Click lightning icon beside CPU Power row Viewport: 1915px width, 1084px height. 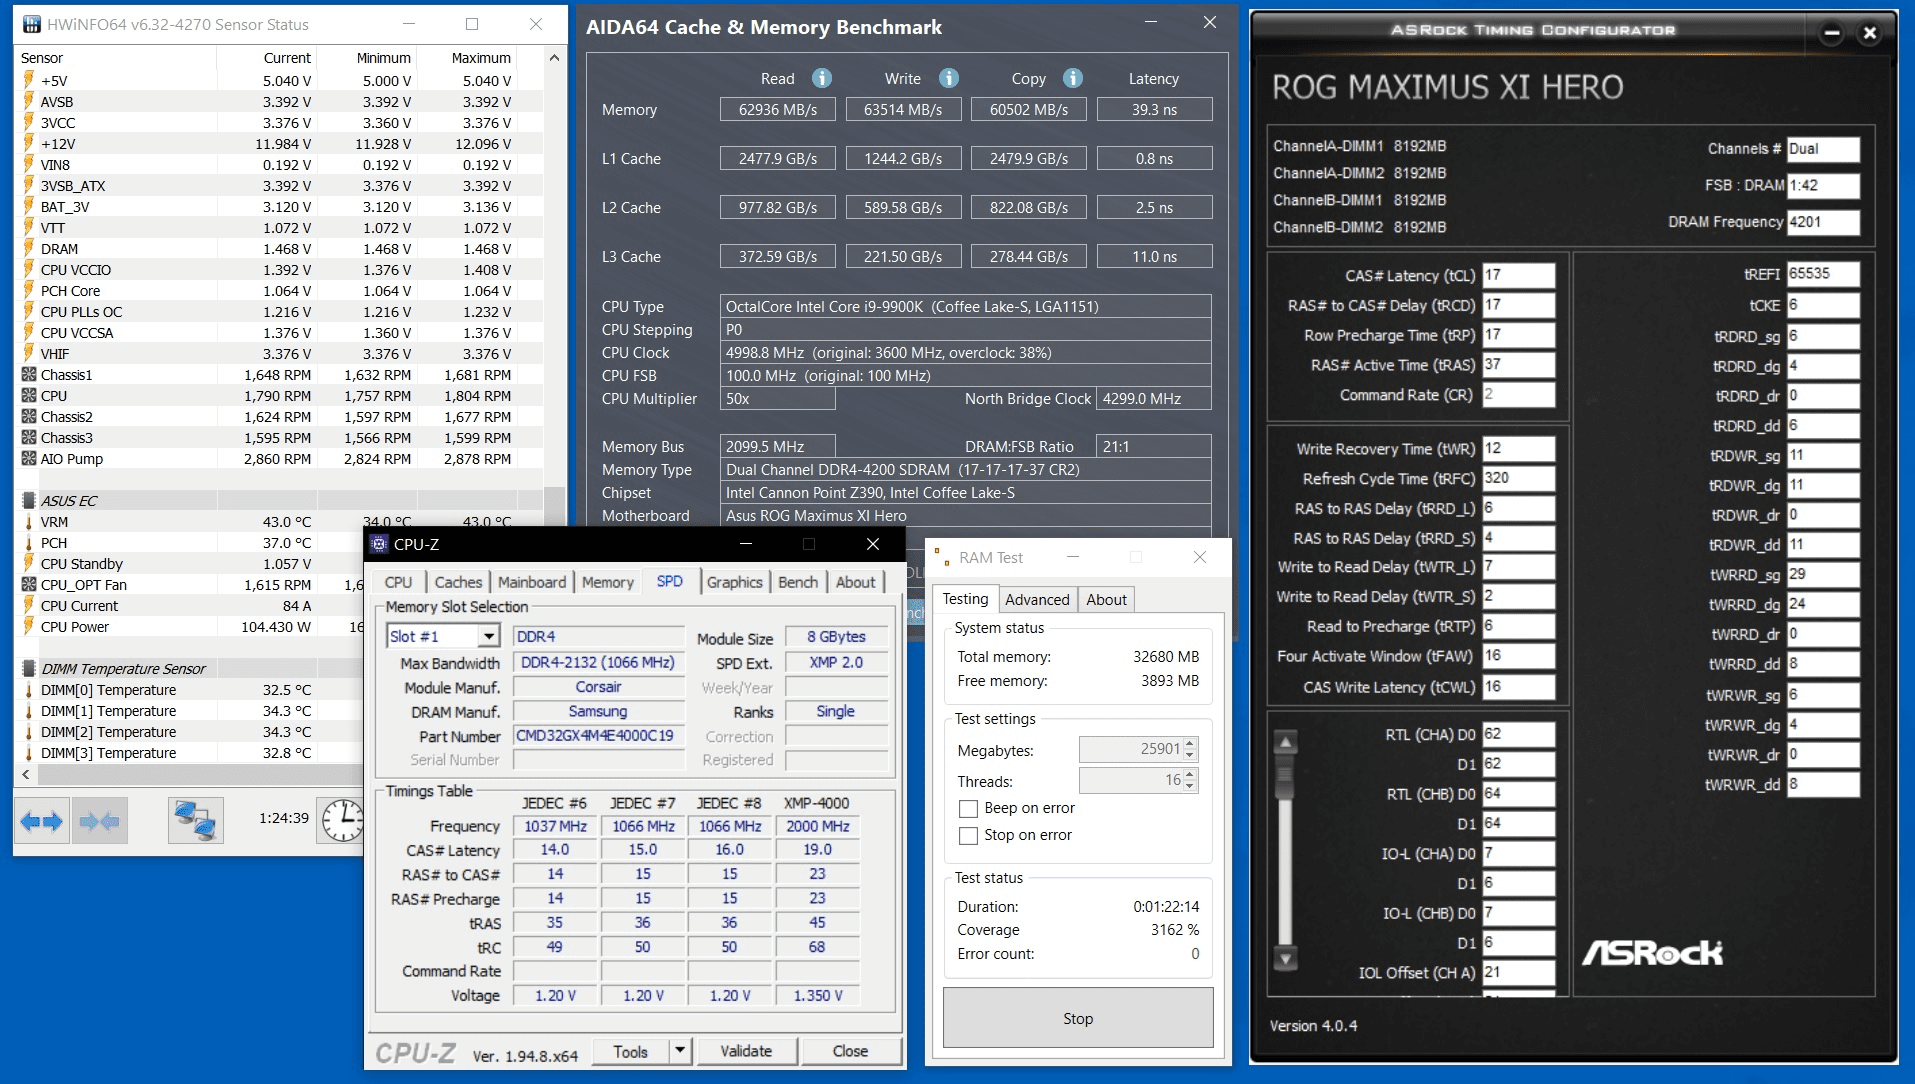click(x=29, y=626)
